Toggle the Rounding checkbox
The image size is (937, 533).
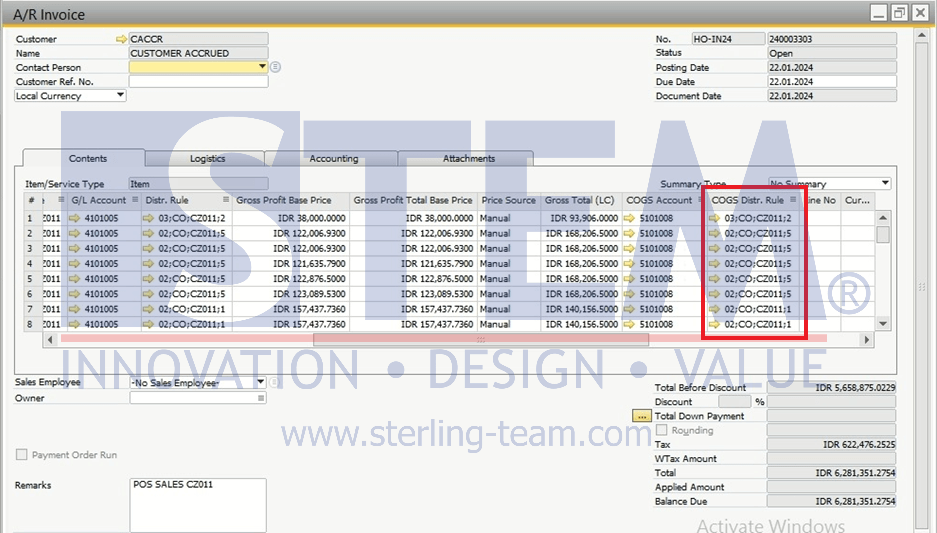point(661,430)
